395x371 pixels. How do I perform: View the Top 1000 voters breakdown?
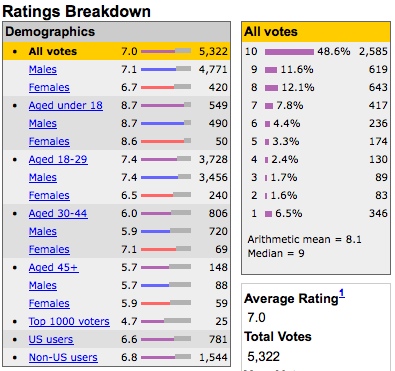click(69, 321)
